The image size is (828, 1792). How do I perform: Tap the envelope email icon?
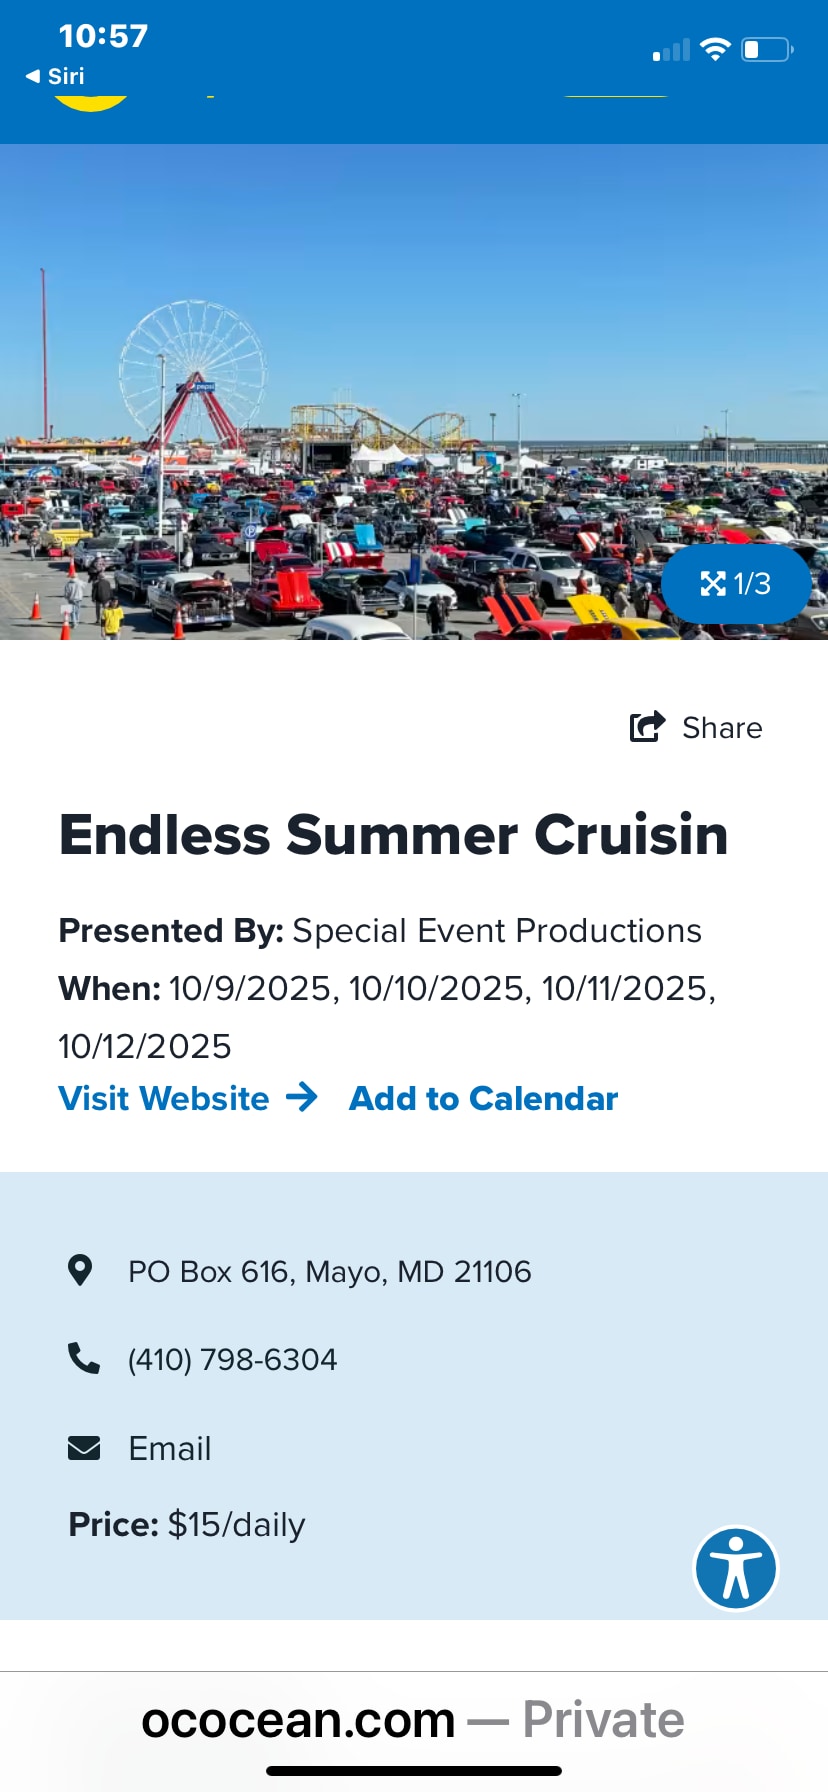click(x=84, y=1447)
